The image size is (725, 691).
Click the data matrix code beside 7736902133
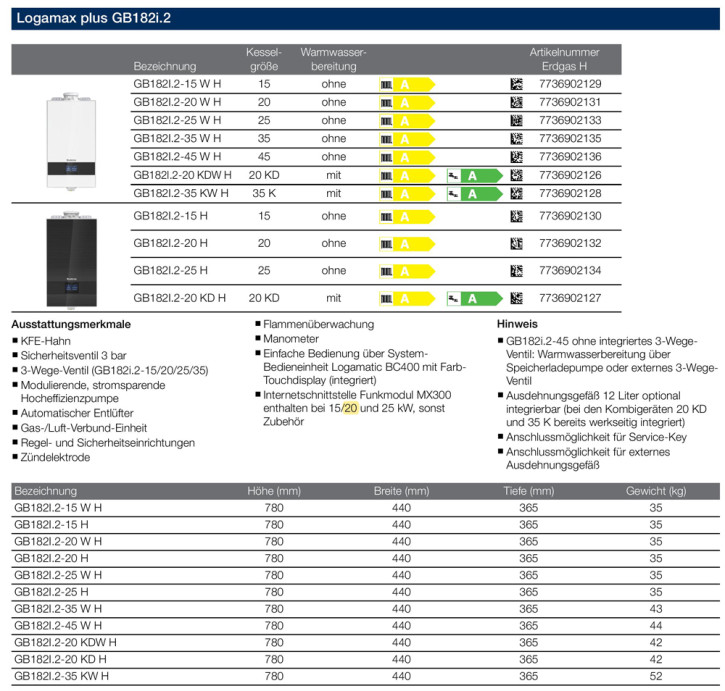coord(516,121)
